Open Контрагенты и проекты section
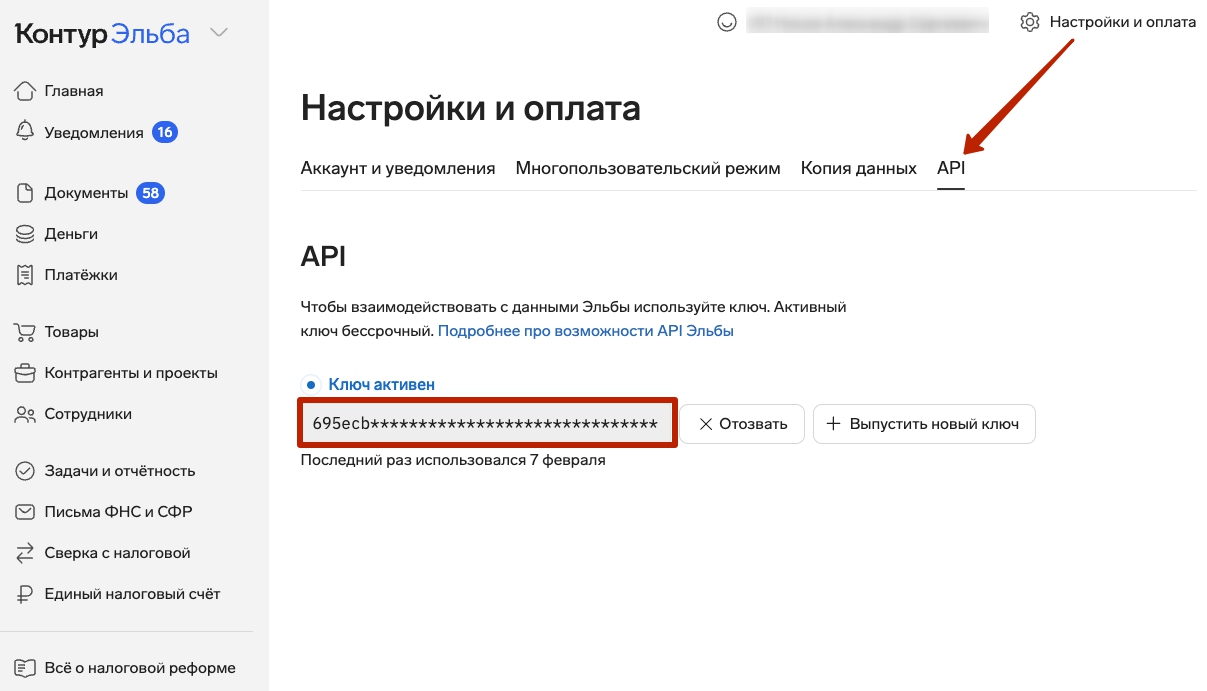 pyautogui.click(x=131, y=373)
